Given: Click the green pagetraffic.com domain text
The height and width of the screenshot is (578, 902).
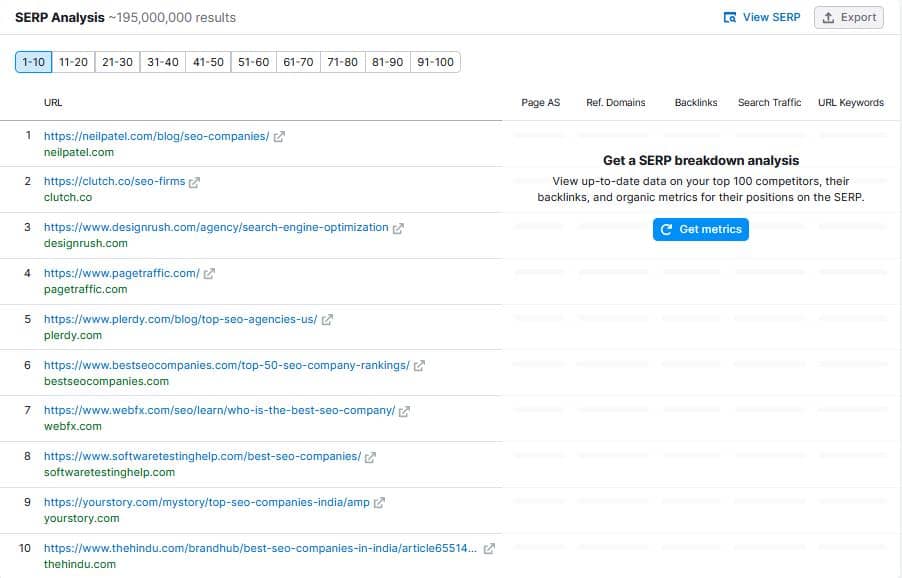Looking at the screenshot, I should [x=86, y=289].
